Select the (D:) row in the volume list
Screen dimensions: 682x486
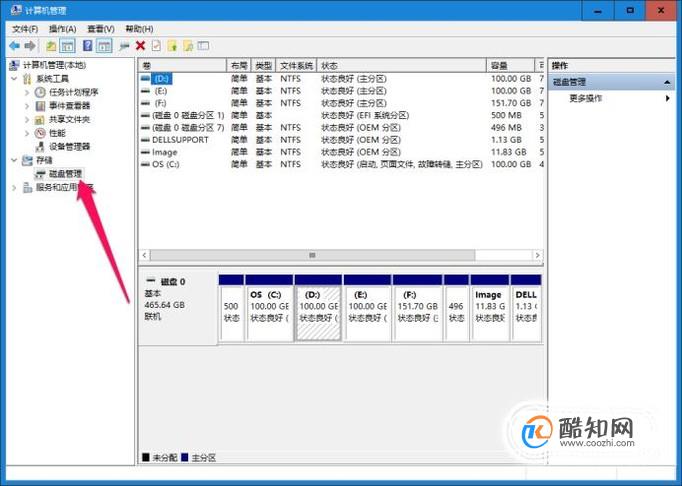tap(341, 79)
